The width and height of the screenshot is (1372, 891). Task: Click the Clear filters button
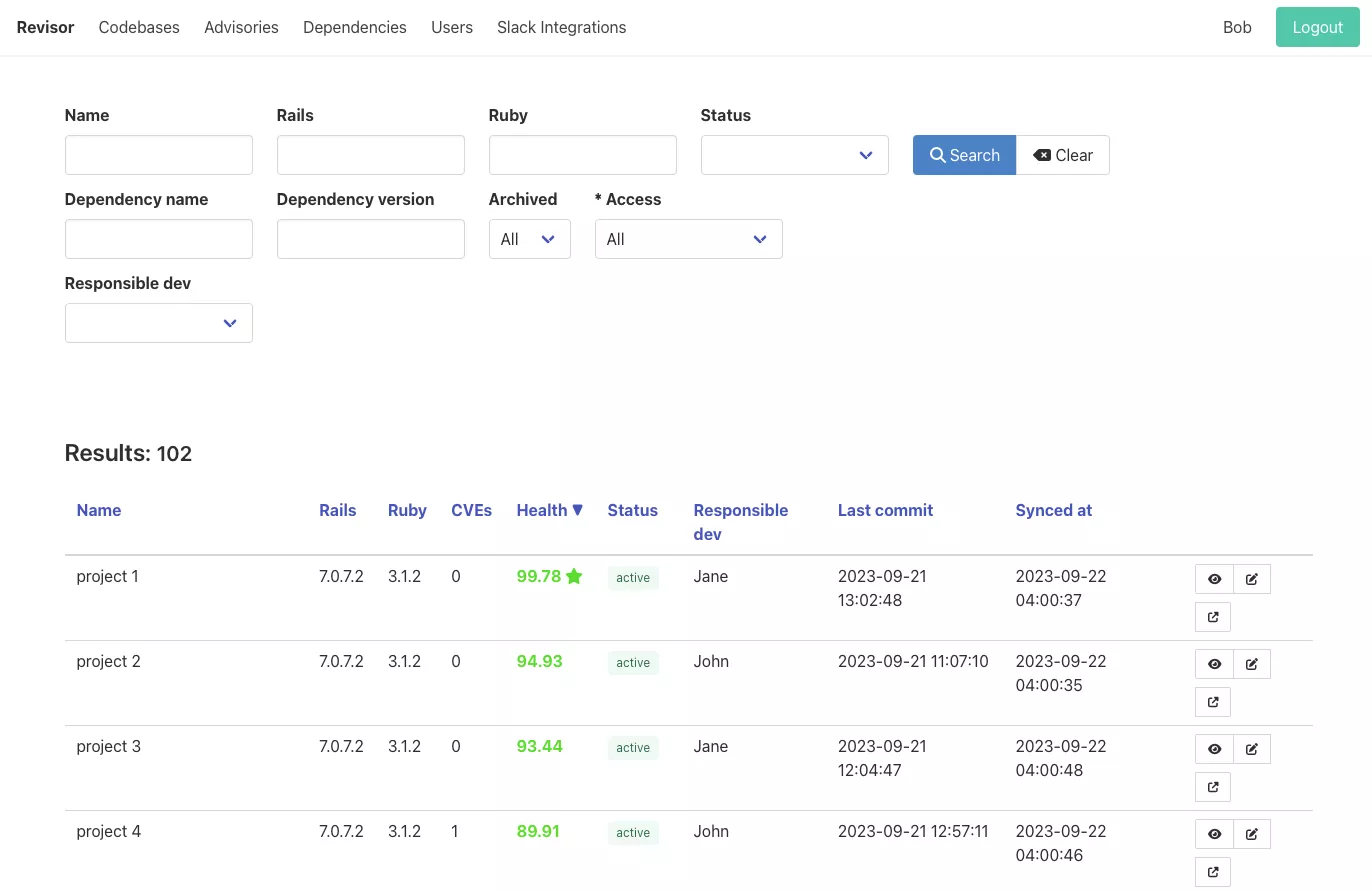click(1063, 155)
